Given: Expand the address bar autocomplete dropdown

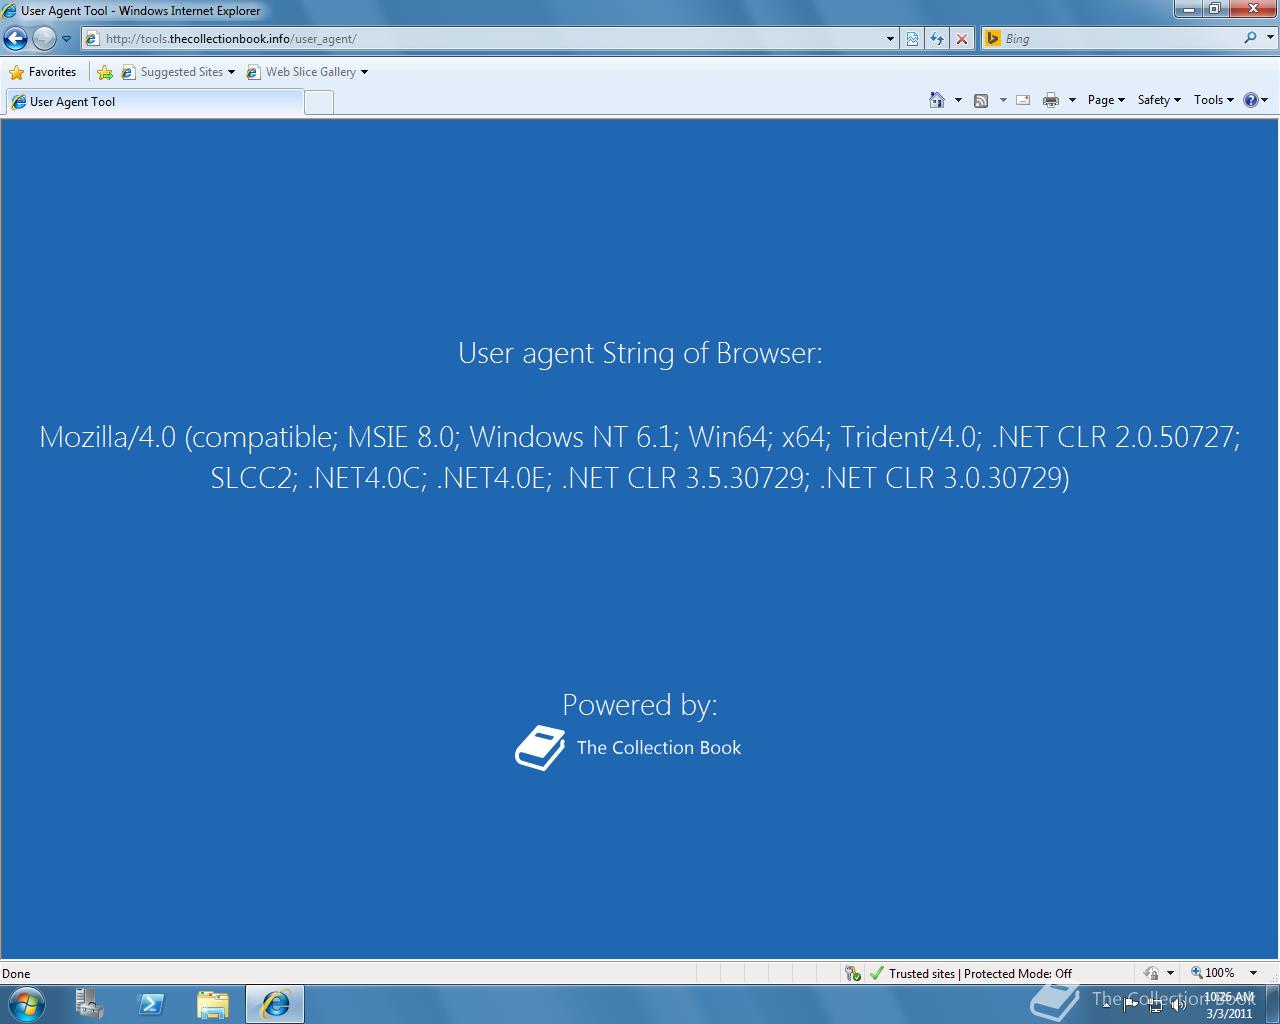Looking at the screenshot, I should pos(890,39).
